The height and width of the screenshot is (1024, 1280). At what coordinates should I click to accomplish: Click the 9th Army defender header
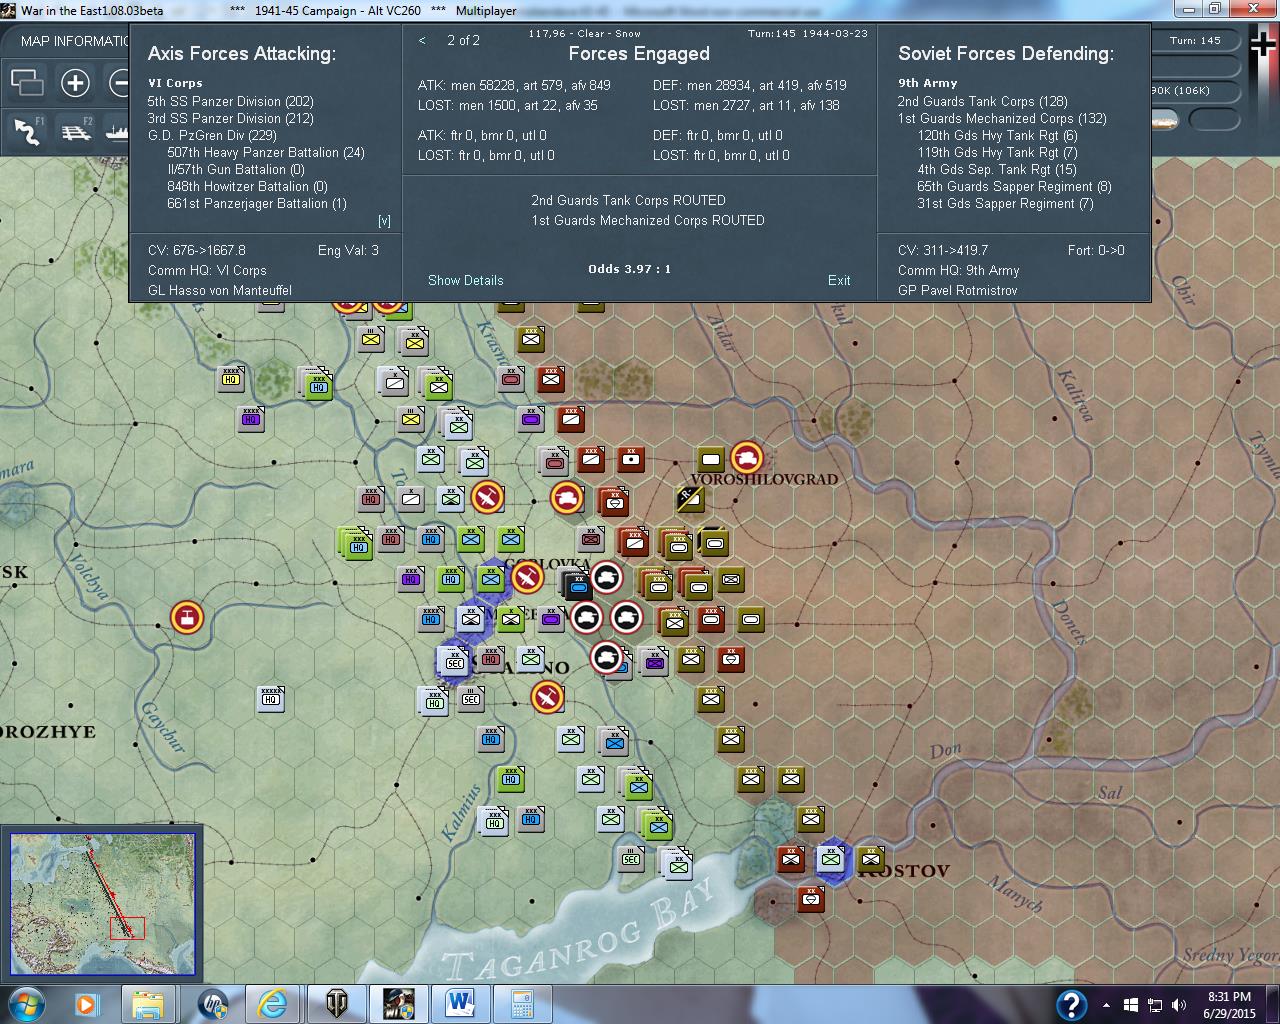click(927, 83)
